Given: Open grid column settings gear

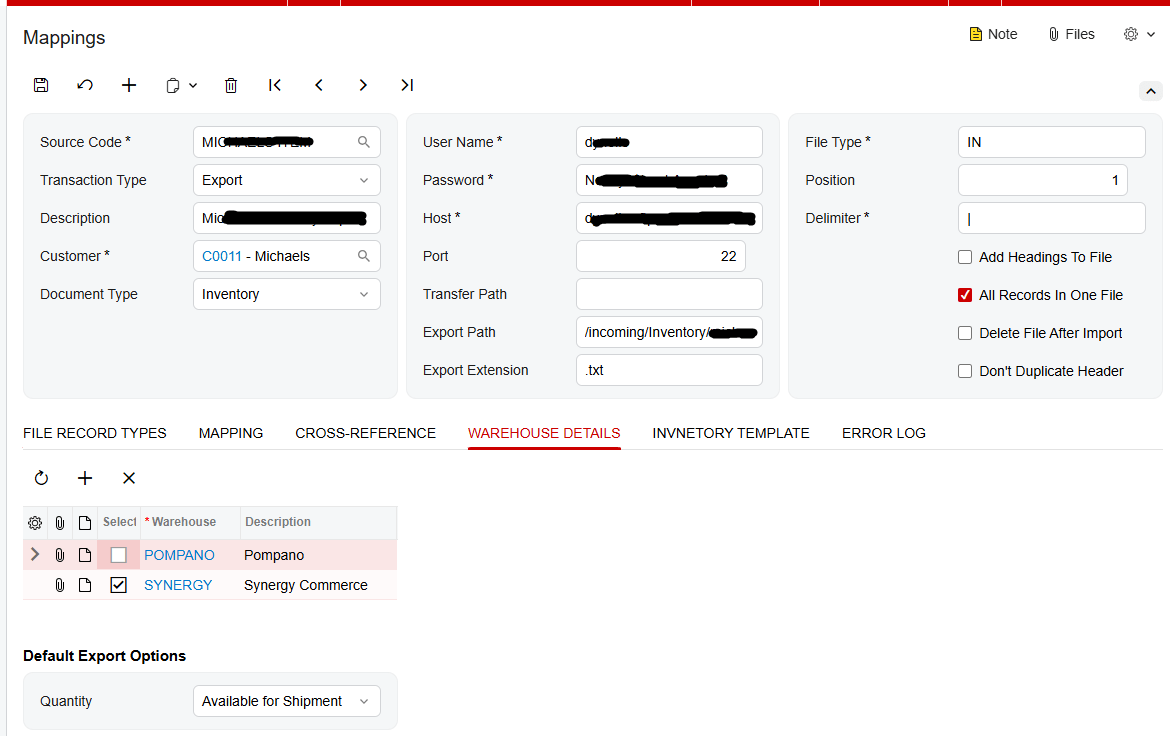Looking at the screenshot, I should (x=35, y=523).
